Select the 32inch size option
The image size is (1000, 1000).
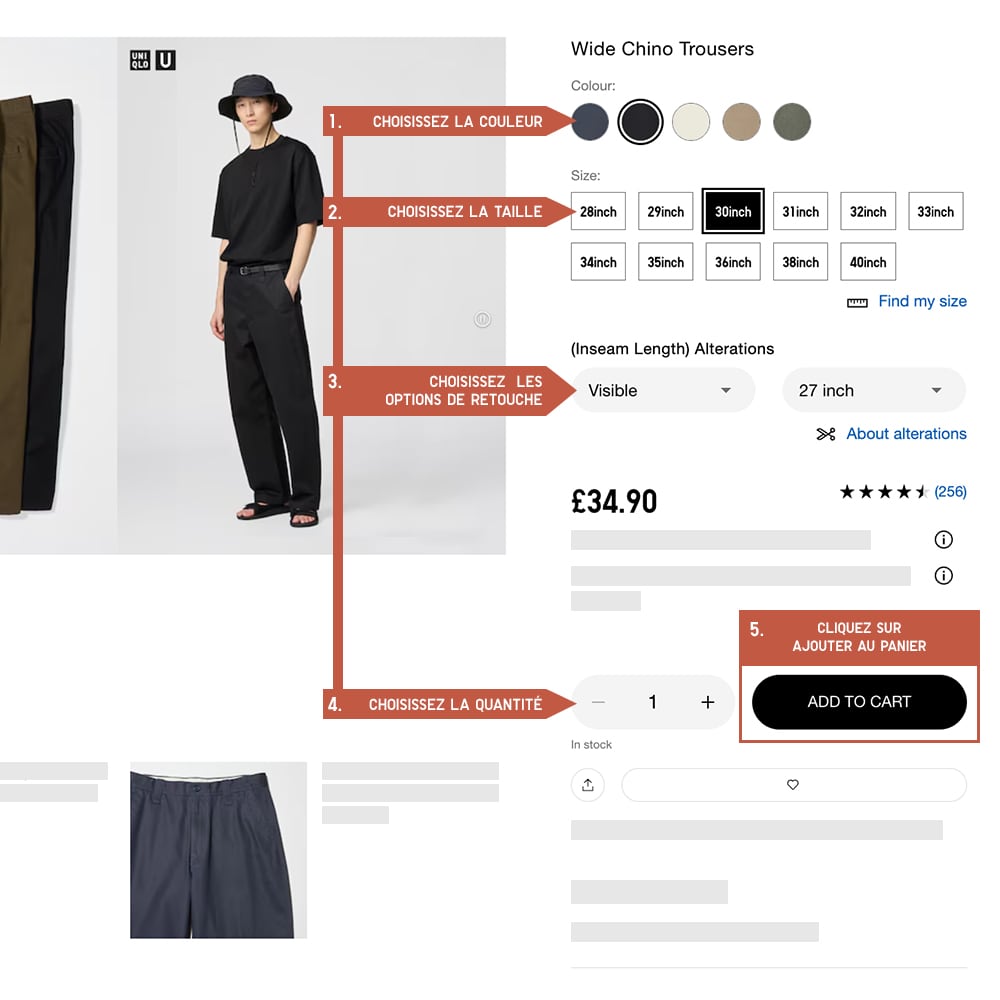[868, 211]
